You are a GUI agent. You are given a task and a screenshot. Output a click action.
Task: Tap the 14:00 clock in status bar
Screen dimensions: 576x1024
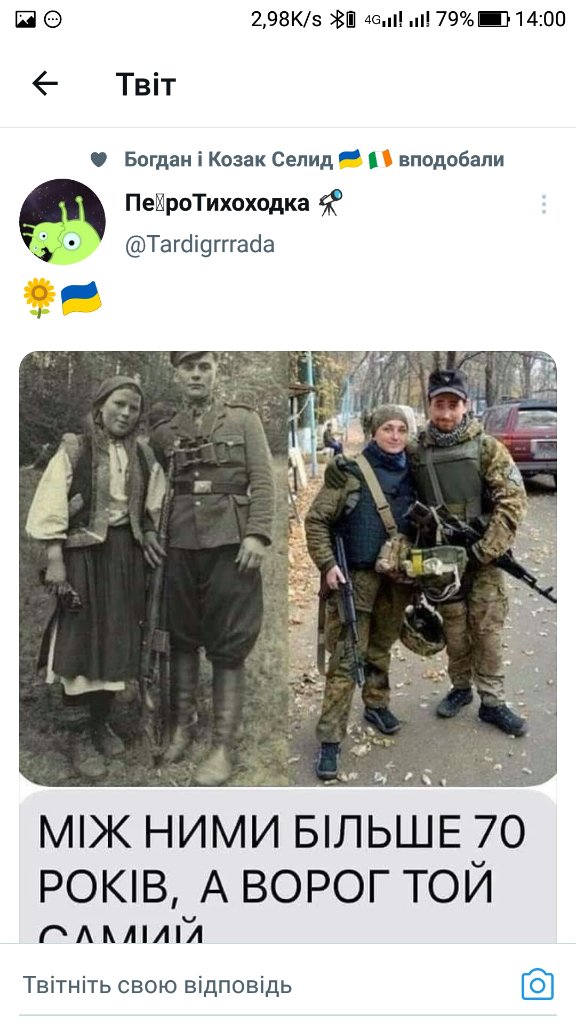pos(540,19)
